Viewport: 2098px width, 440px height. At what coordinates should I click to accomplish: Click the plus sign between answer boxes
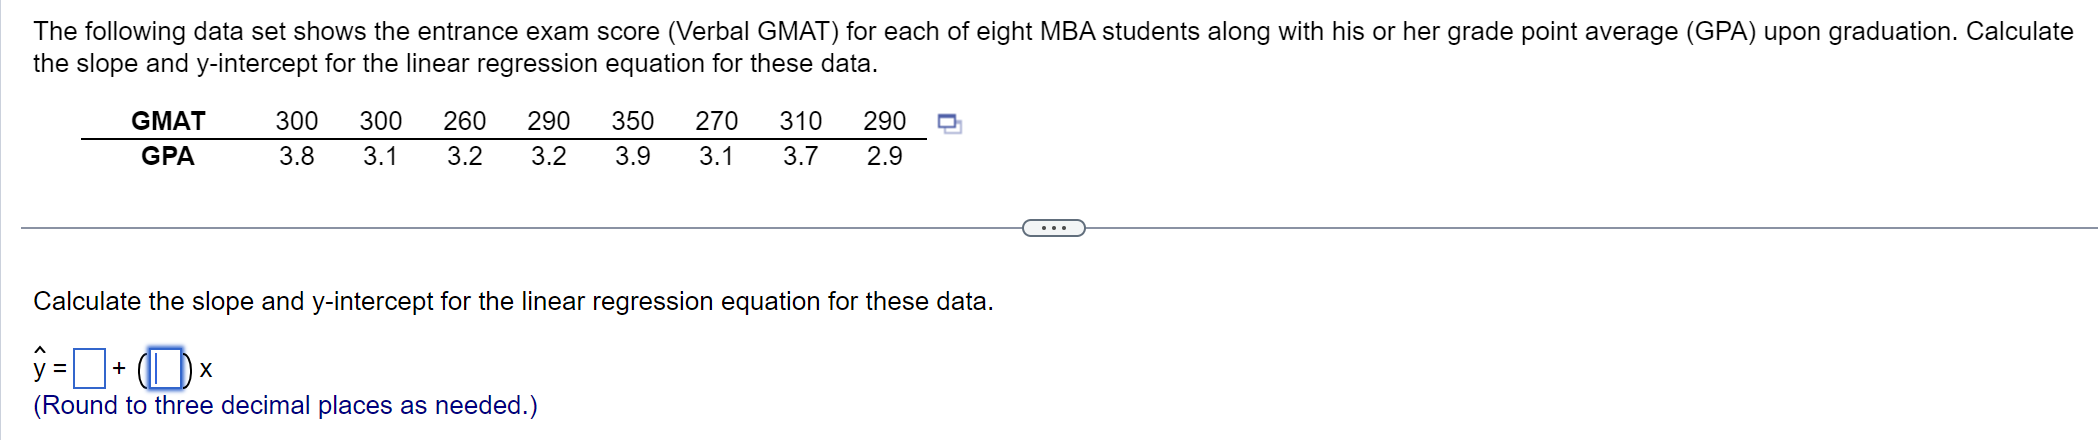click(x=119, y=368)
